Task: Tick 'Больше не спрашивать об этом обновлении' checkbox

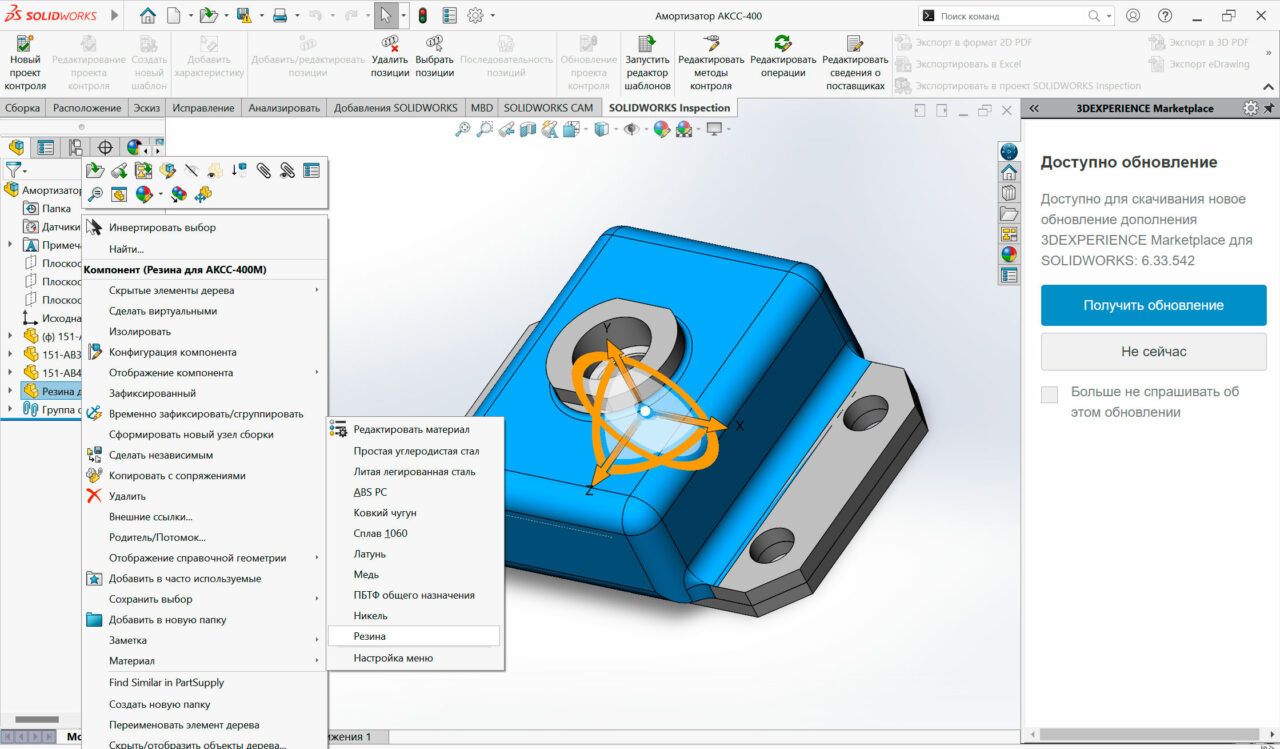Action: pyautogui.click(x=1049, y=394)
